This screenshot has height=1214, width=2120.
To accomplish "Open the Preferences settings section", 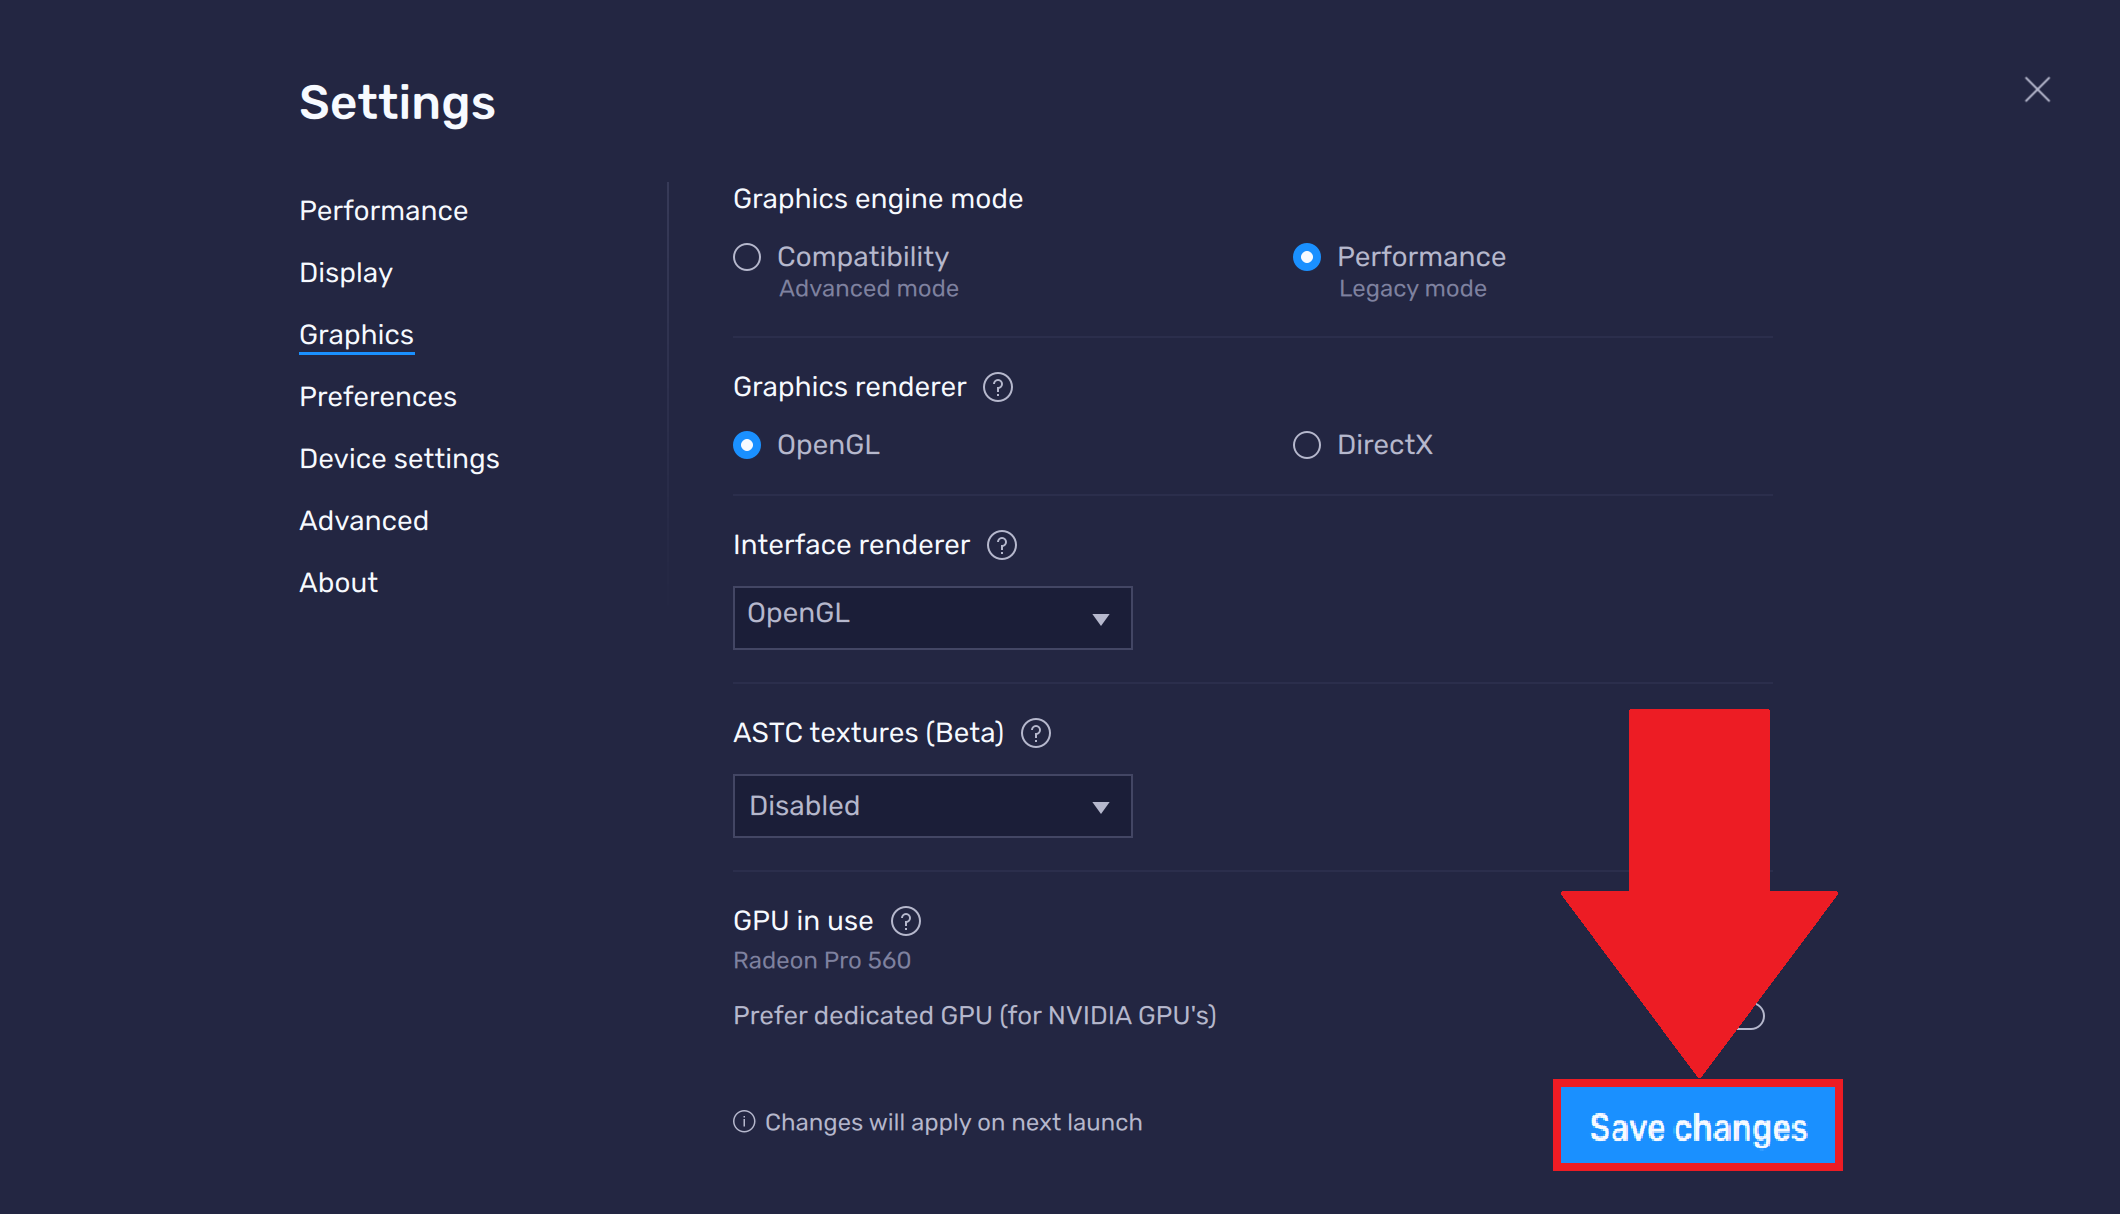I will pyautogui.click(x=377, y=396).
